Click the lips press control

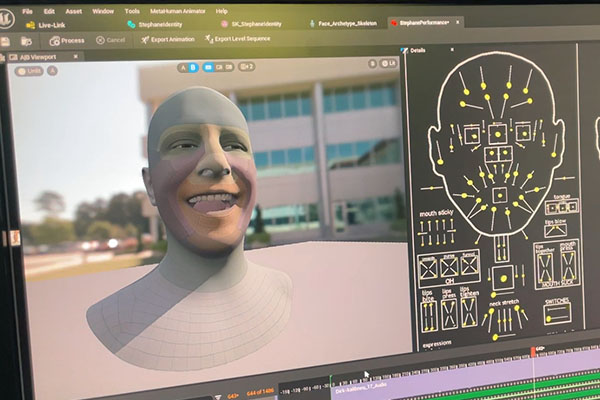pos(449,314)
